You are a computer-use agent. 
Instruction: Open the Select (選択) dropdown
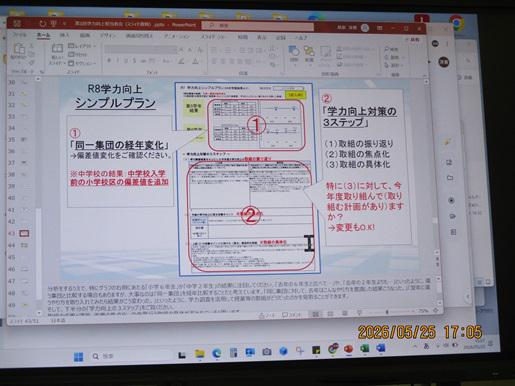tap(393, 65)
